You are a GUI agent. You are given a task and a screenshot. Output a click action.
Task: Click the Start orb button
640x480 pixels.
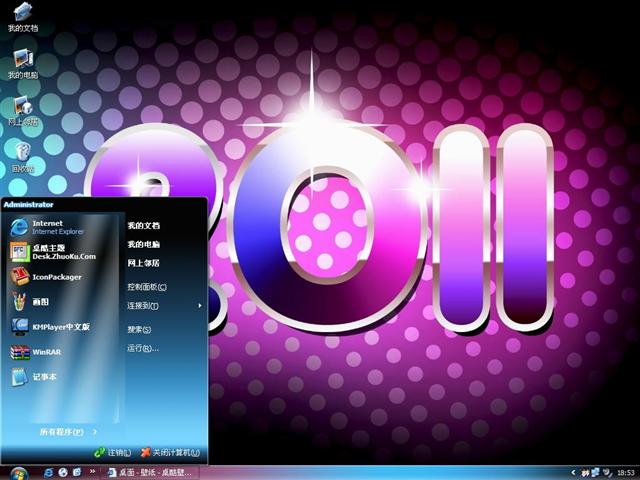click(x=19, y=473)
